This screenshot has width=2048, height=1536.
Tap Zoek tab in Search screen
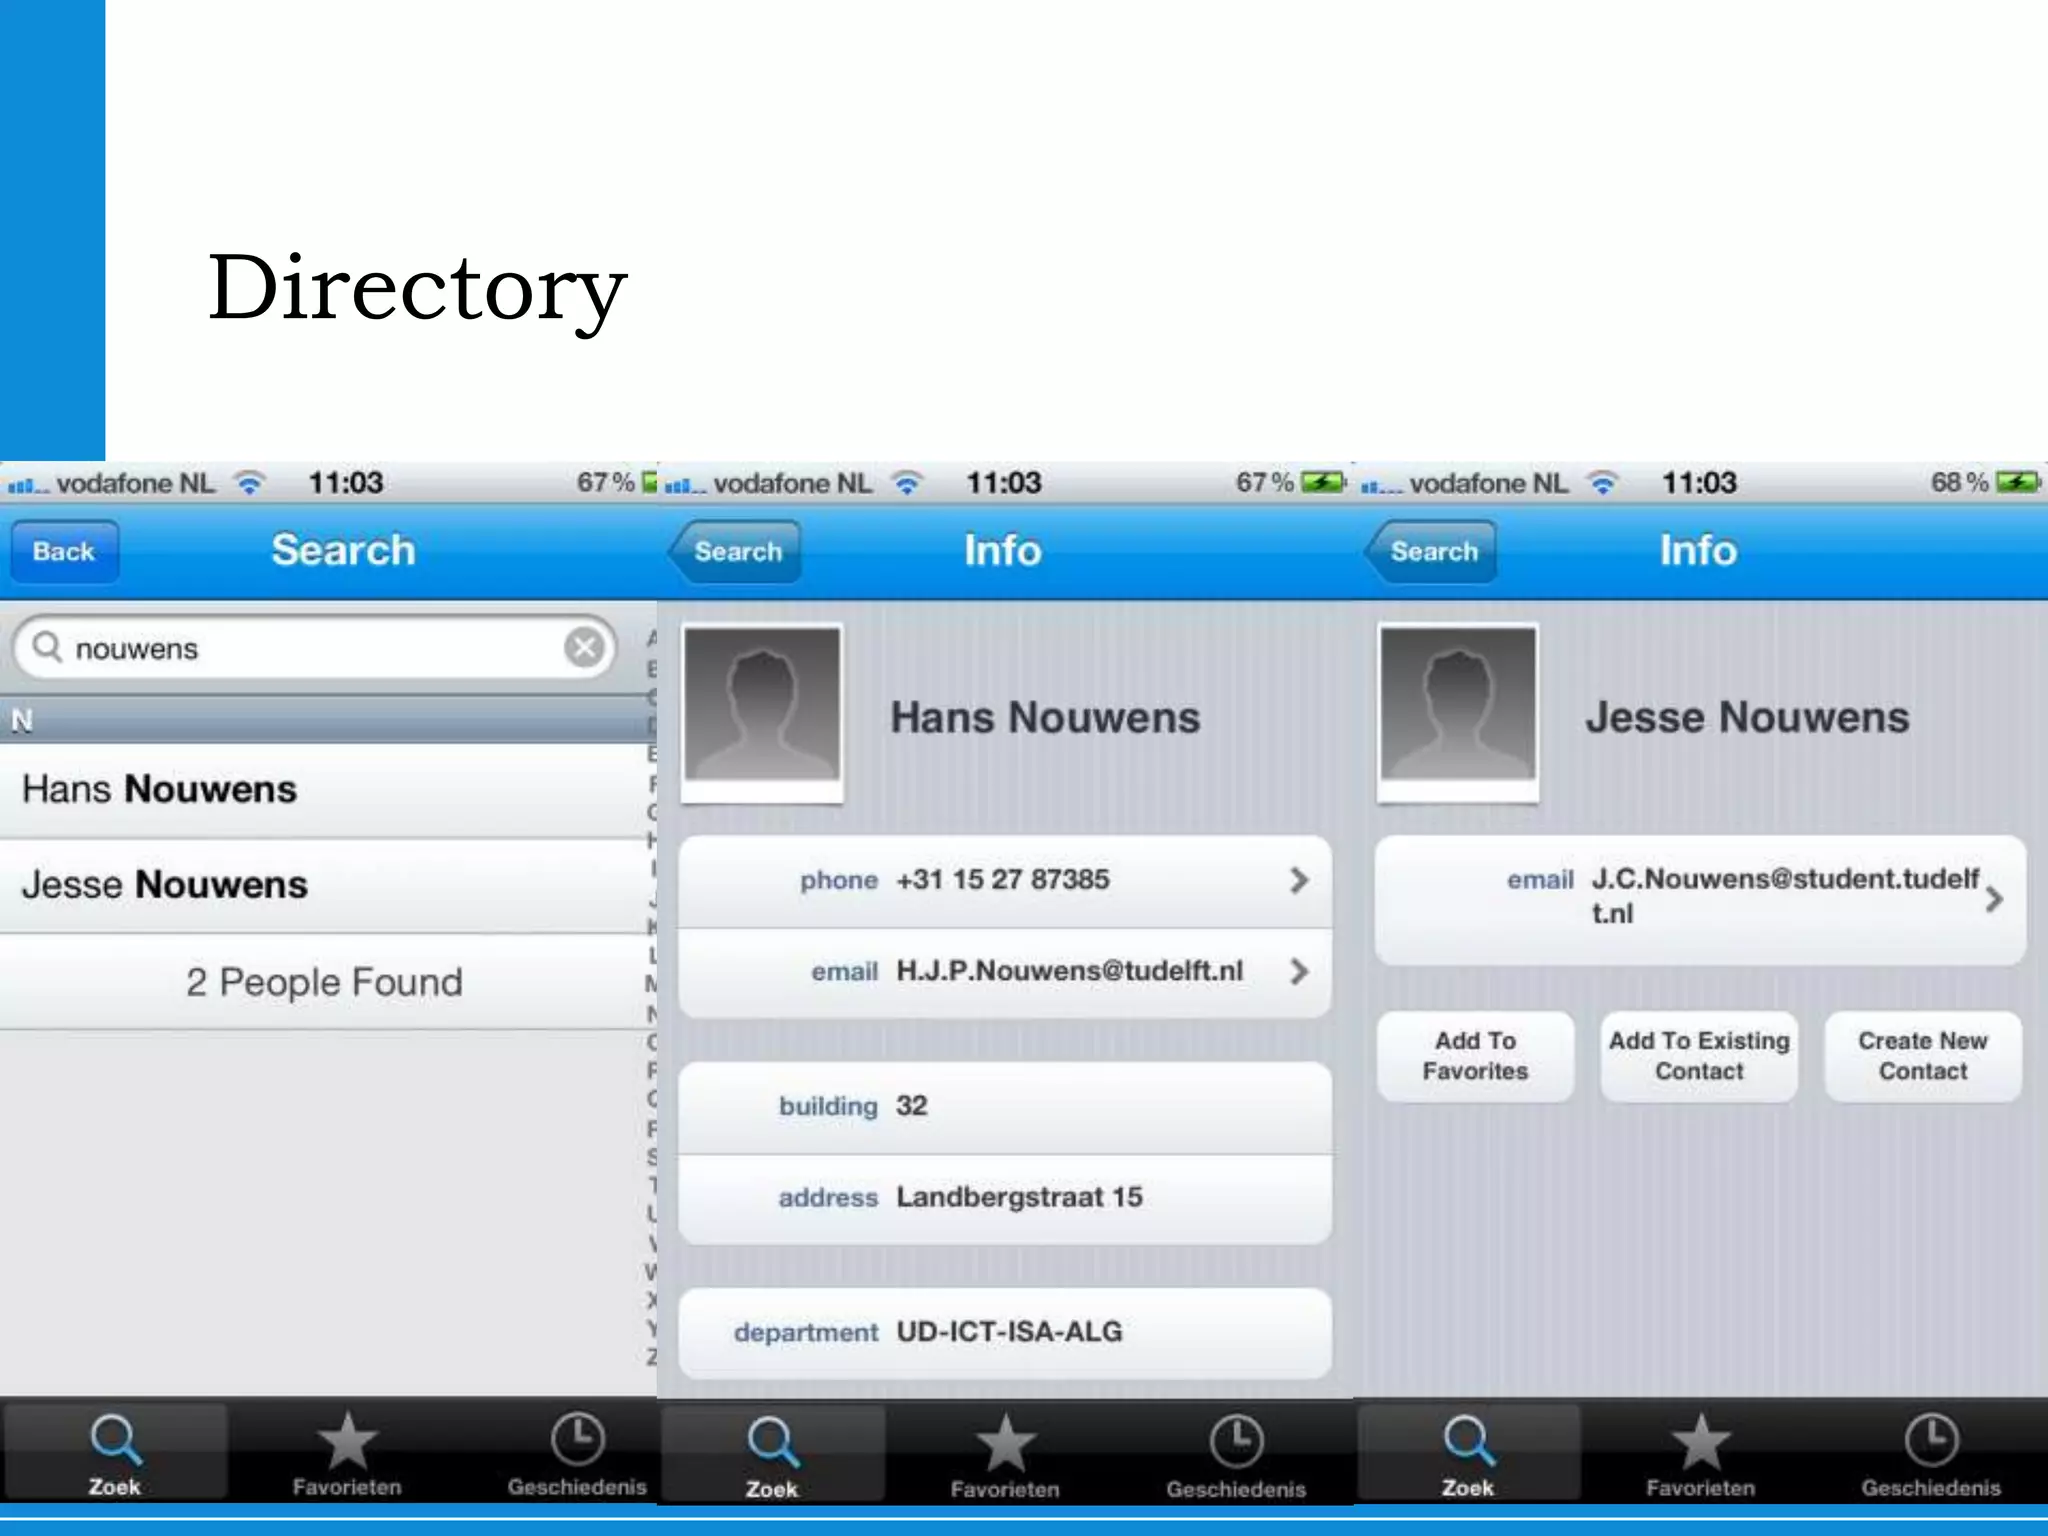[115, 1452]
